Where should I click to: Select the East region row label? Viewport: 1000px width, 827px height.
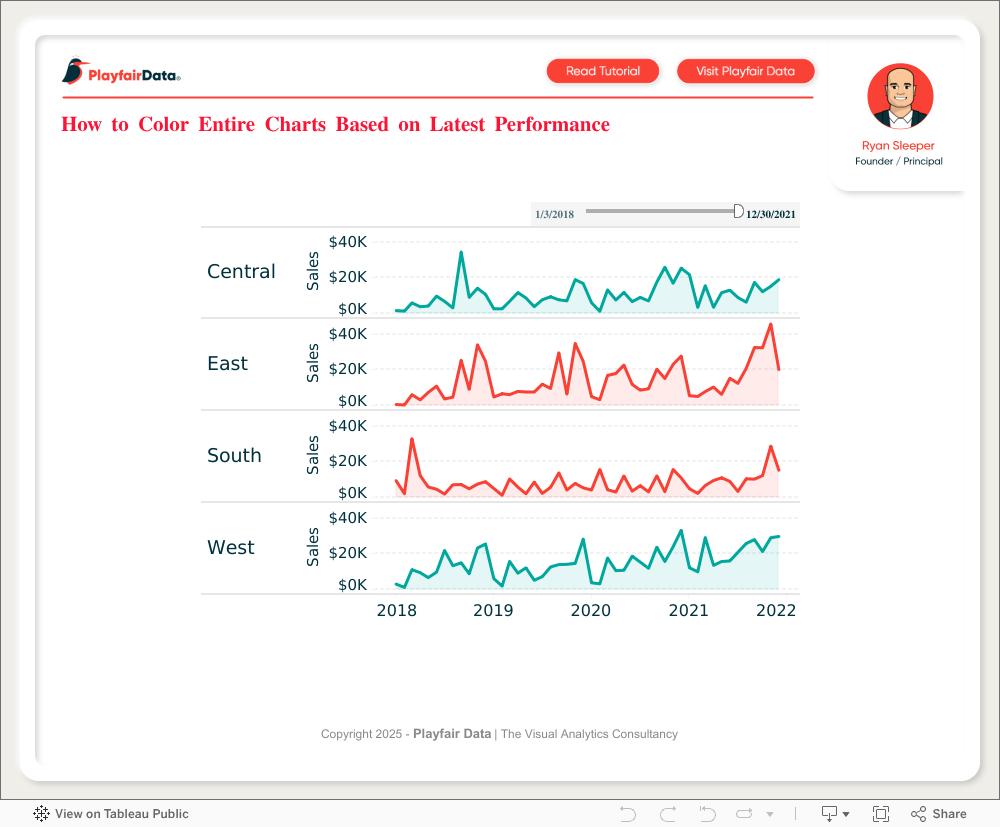coord(228,363)
